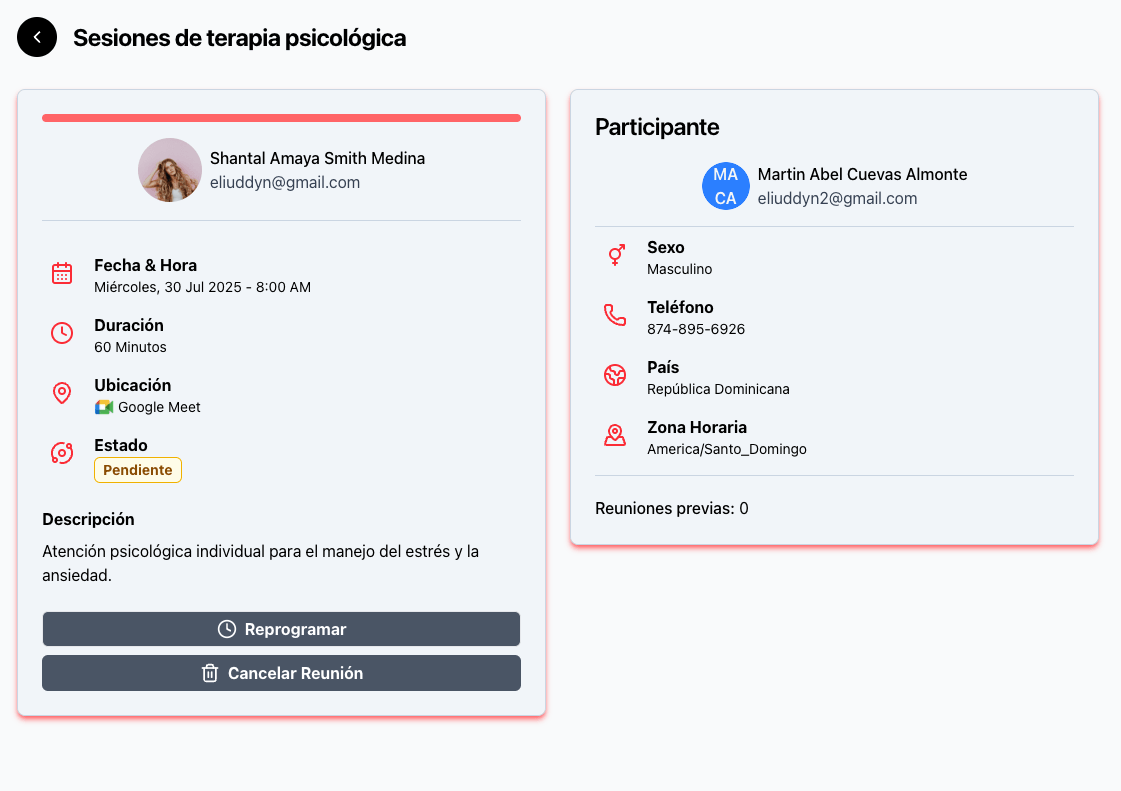Open Shantal Amaya's profile photo
This screenshot has height=791, width=1121.
tap(170, 170)
